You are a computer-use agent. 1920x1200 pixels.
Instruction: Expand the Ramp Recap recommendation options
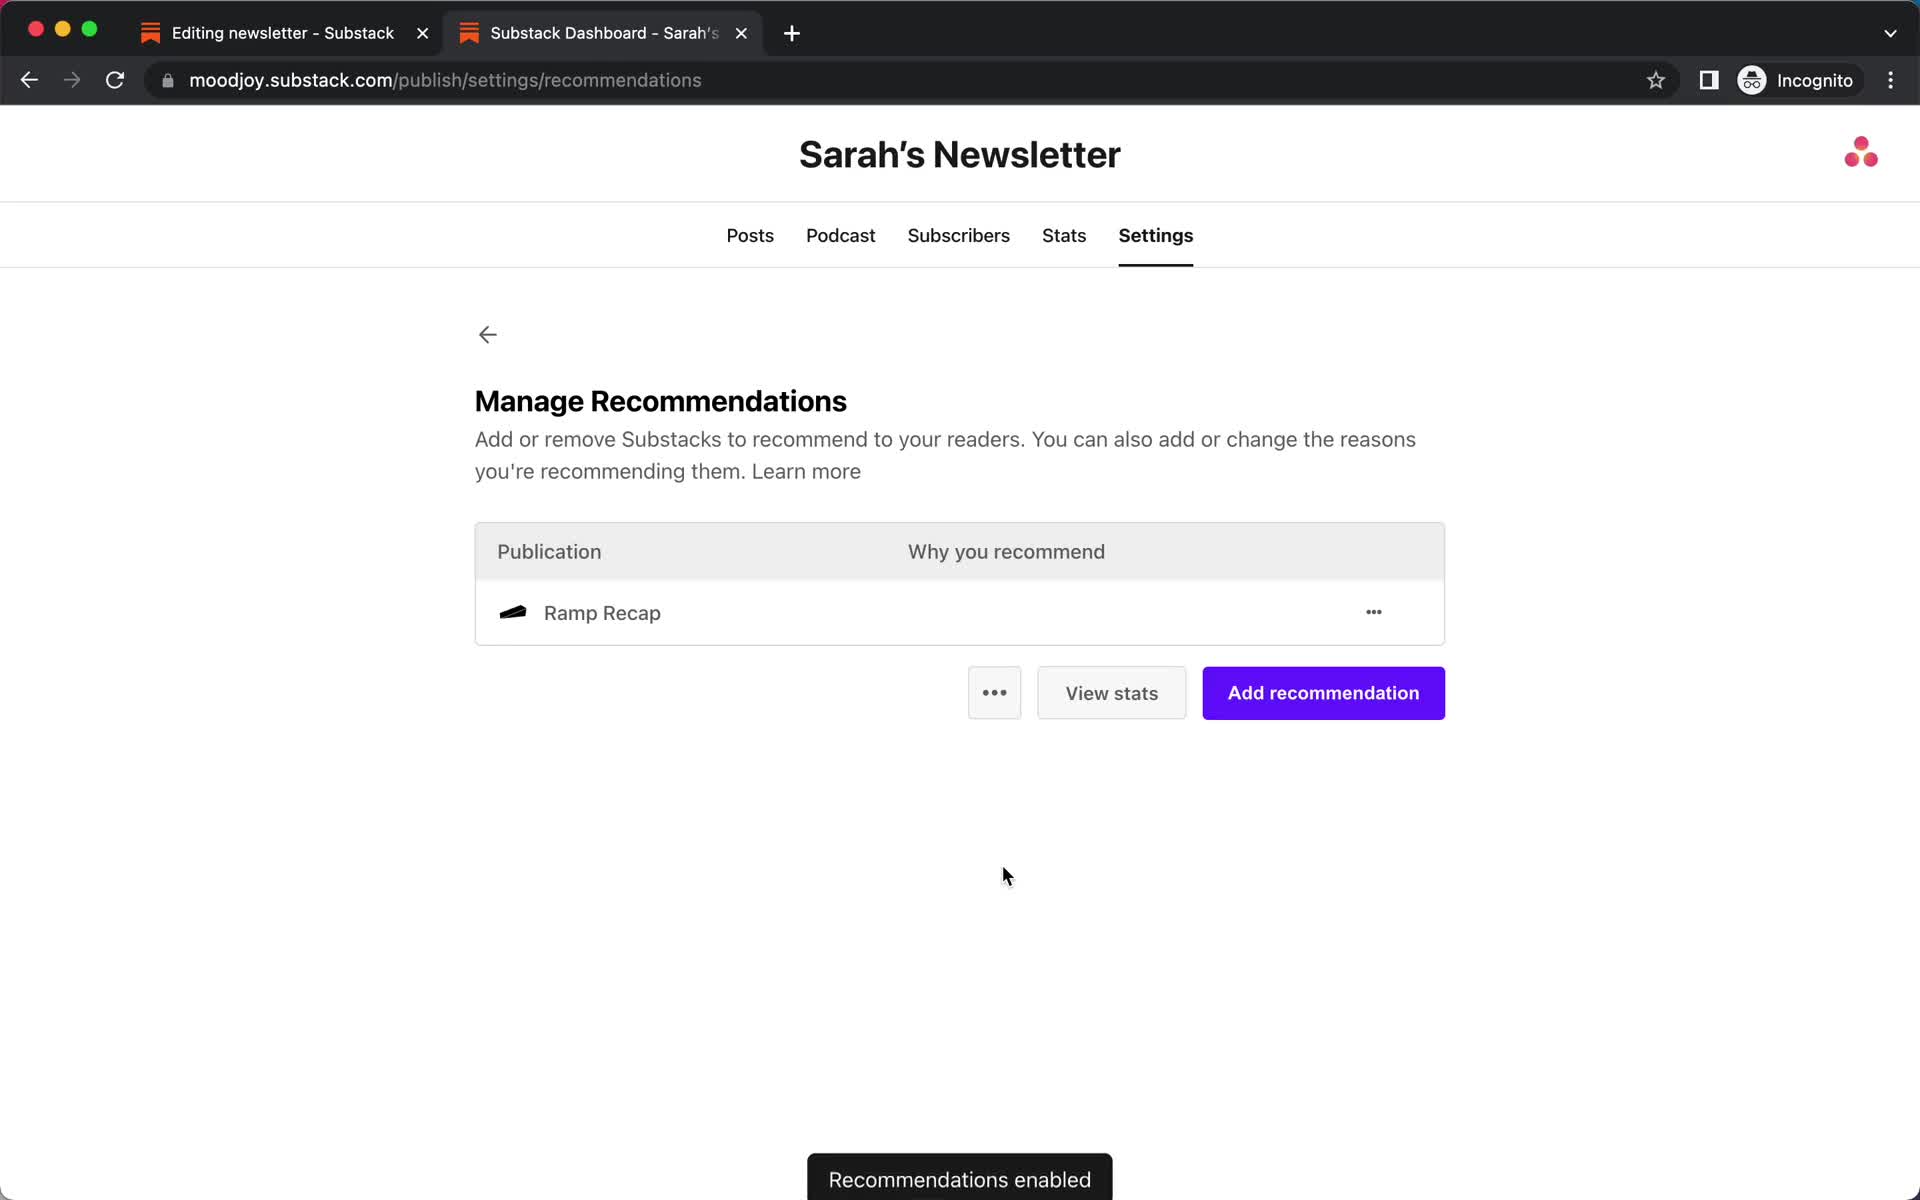(1374, 612)
